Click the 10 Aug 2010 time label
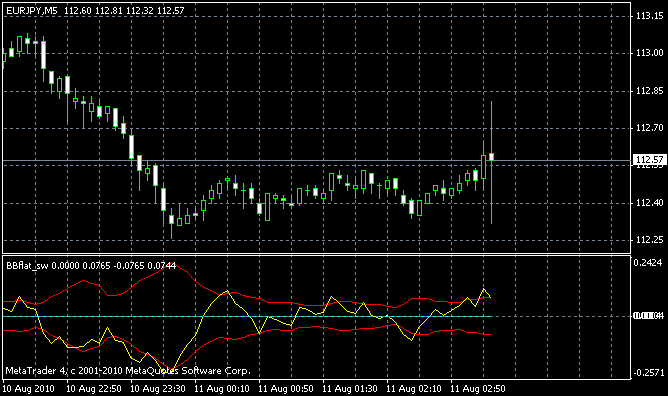 (29, 389)
